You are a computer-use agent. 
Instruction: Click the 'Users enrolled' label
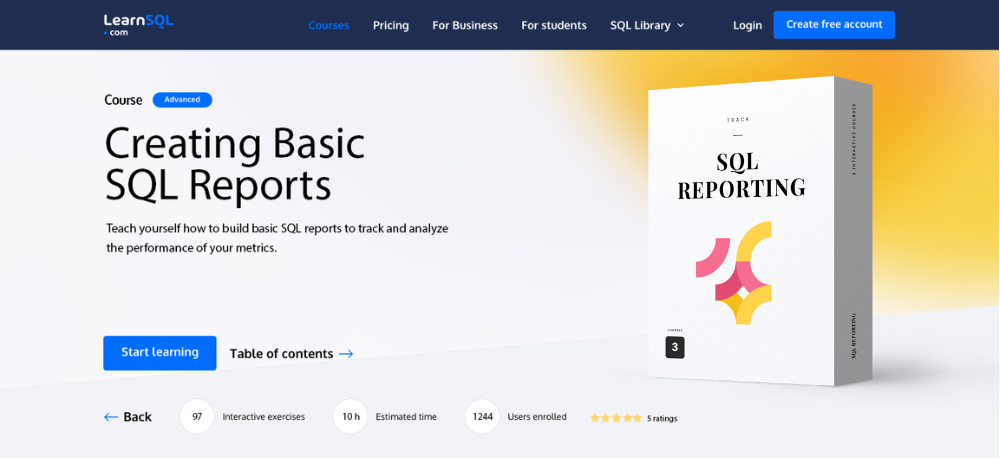(537, 417)
